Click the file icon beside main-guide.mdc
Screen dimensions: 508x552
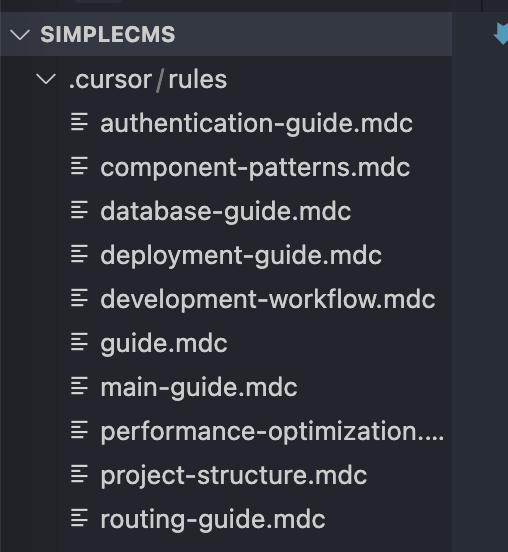pyautogui.click(x=79, y=386)
